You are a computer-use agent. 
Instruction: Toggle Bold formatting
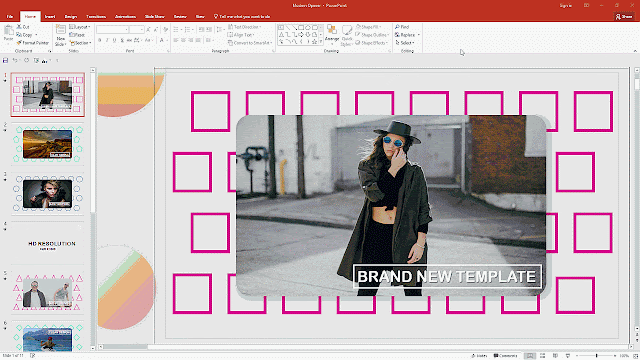coord(100,40)
